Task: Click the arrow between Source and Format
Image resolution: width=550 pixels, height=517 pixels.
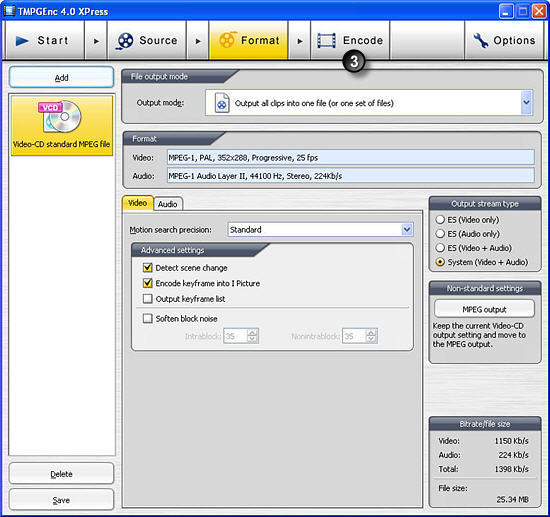Action: 198,41
